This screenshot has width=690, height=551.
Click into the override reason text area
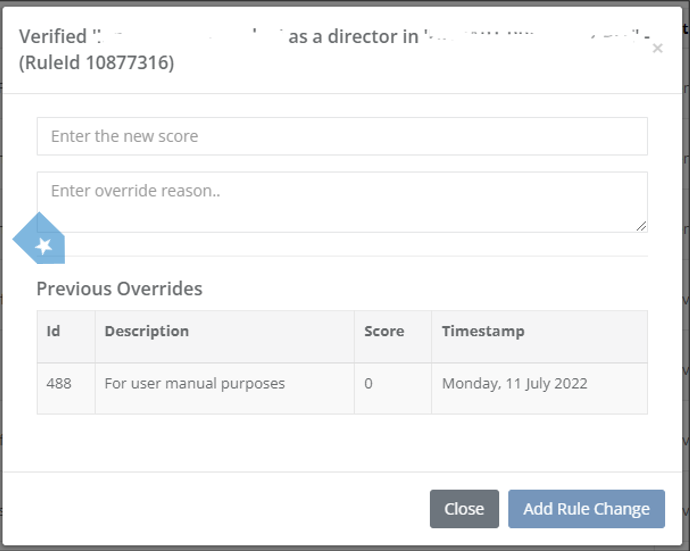tap(342, 201)
